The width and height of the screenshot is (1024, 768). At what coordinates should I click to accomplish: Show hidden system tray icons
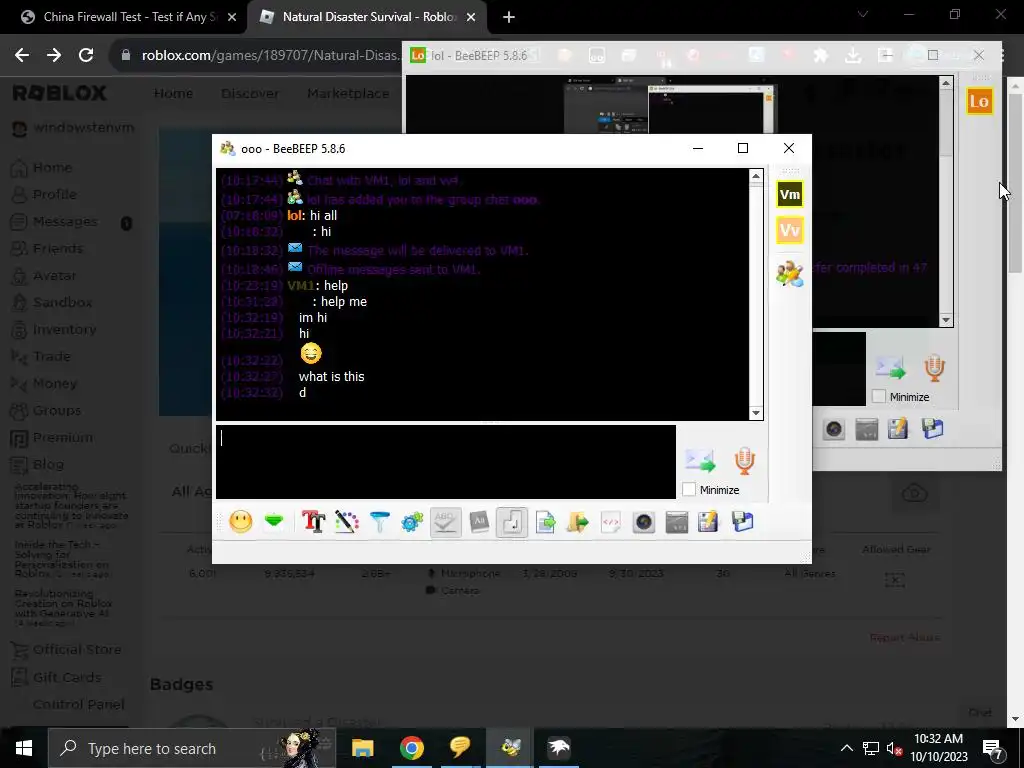click(846, 748)
